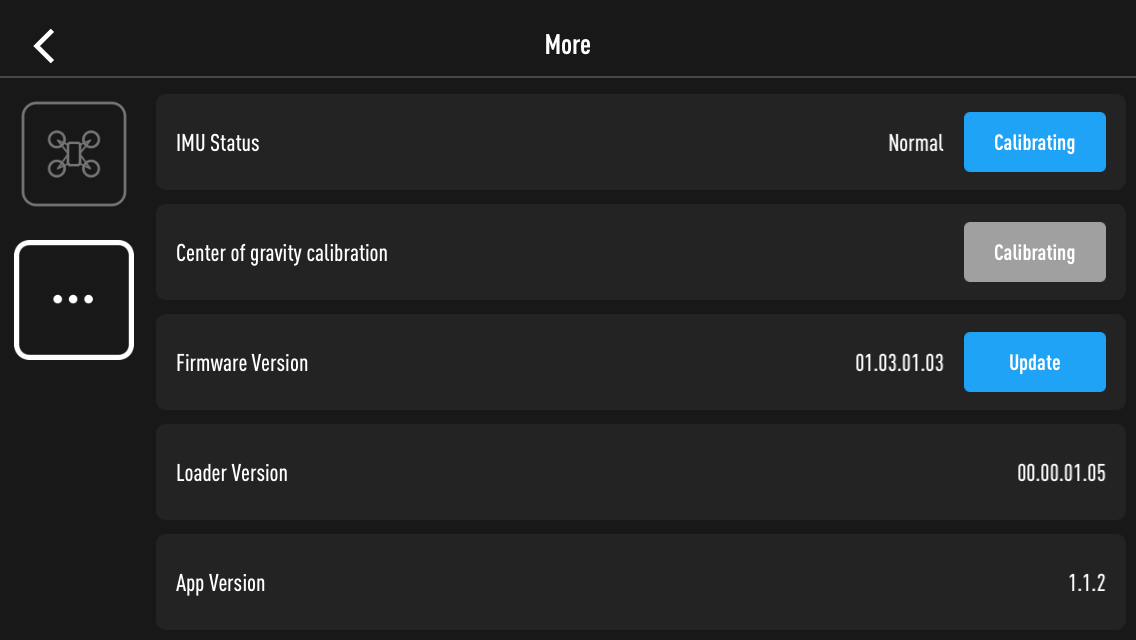Click the Loader Version label

[232, 473]
